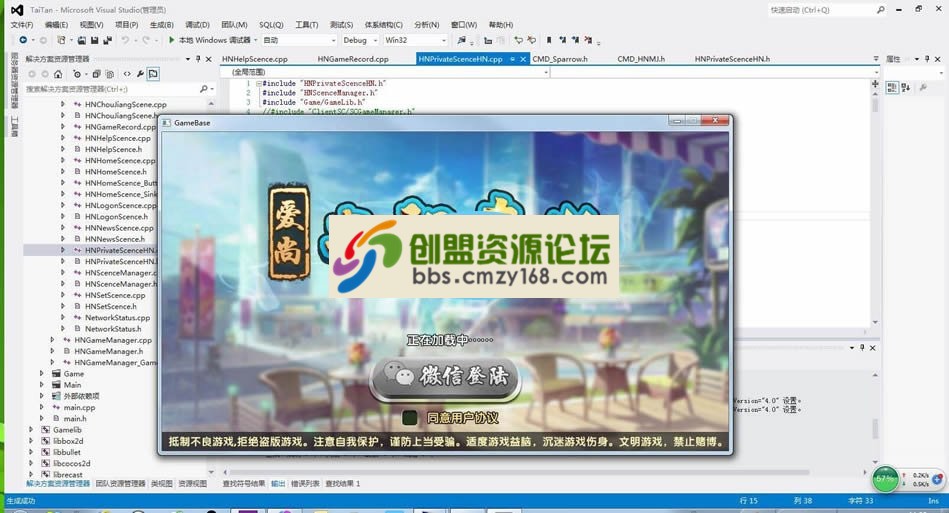Switch to the HNHelpScence.cpp tab
The height and width of the screenshot is (513, 949).
point(255,59)
